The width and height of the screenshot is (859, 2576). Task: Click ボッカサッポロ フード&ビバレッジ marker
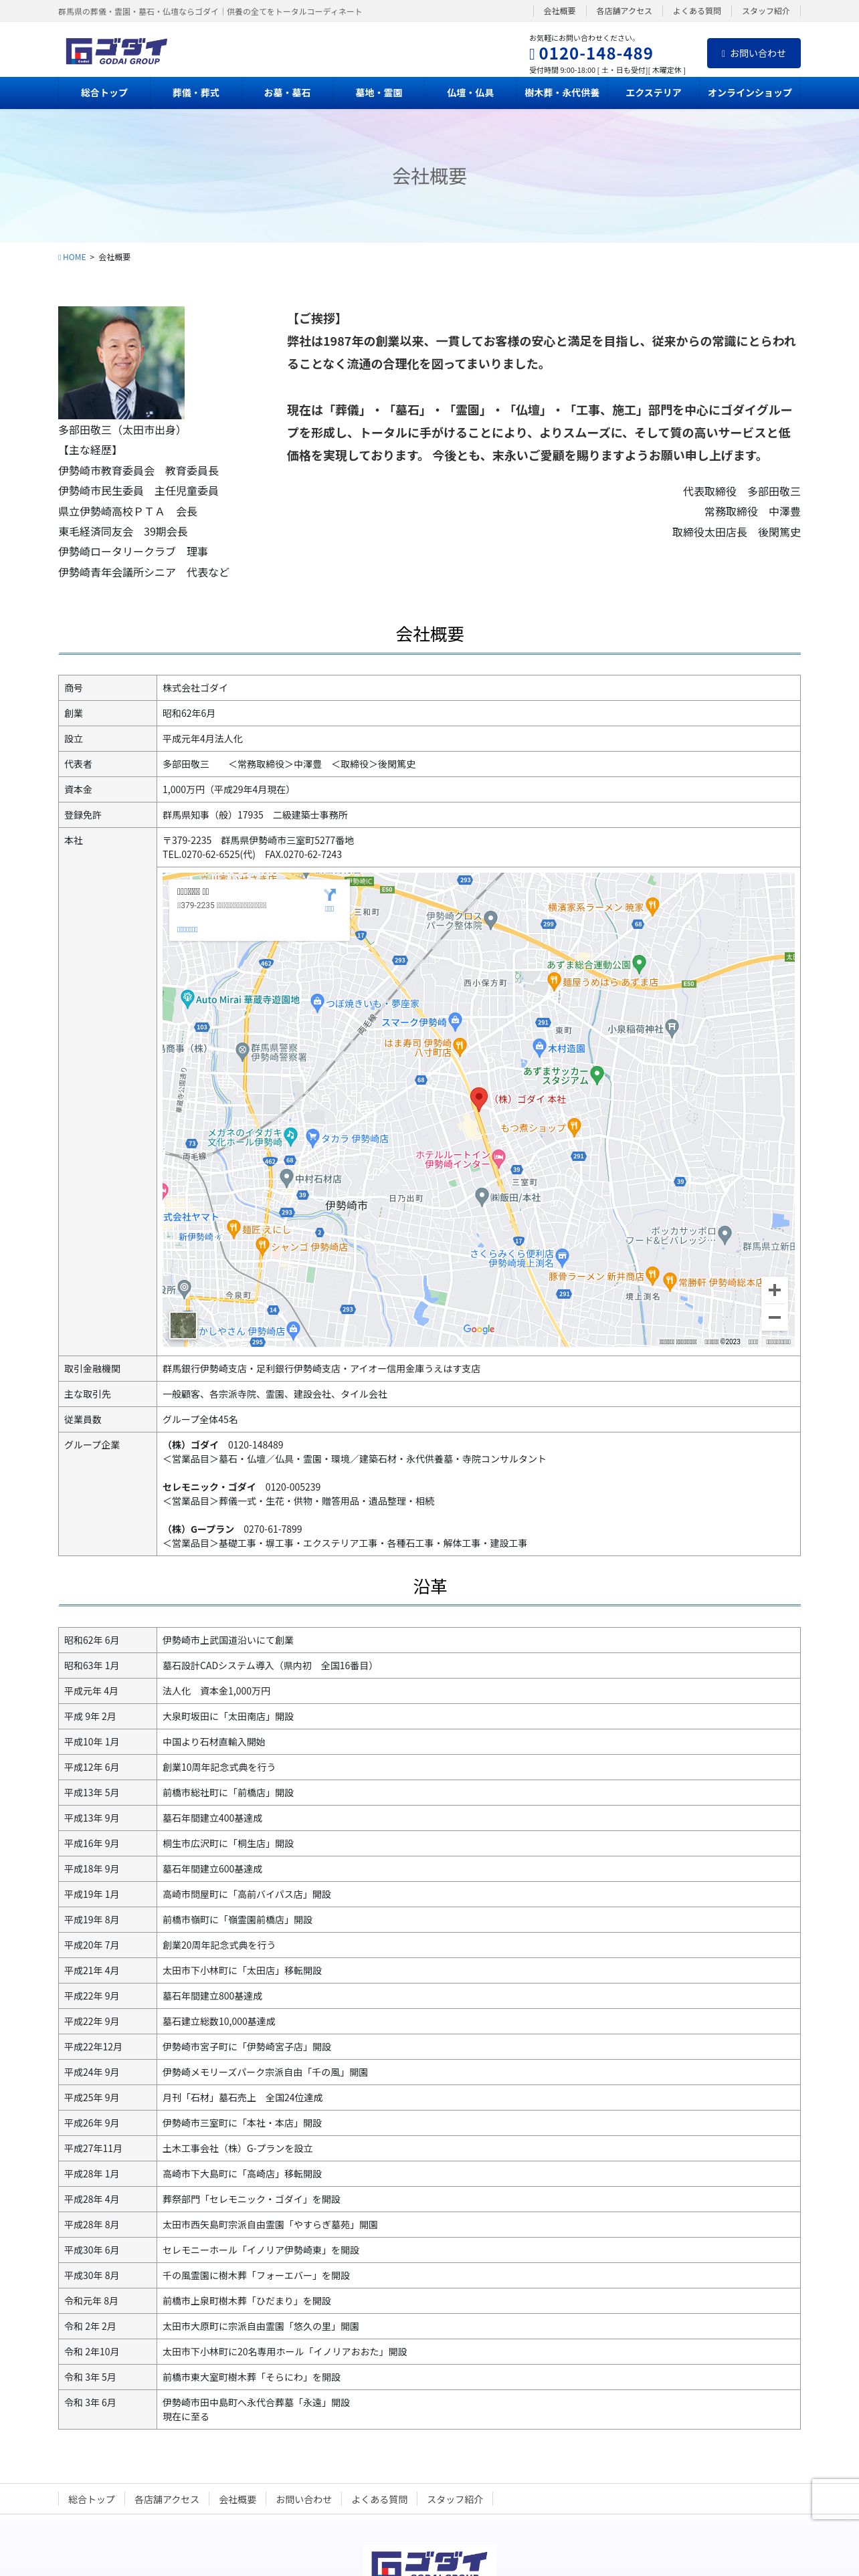coord(725,1235)
